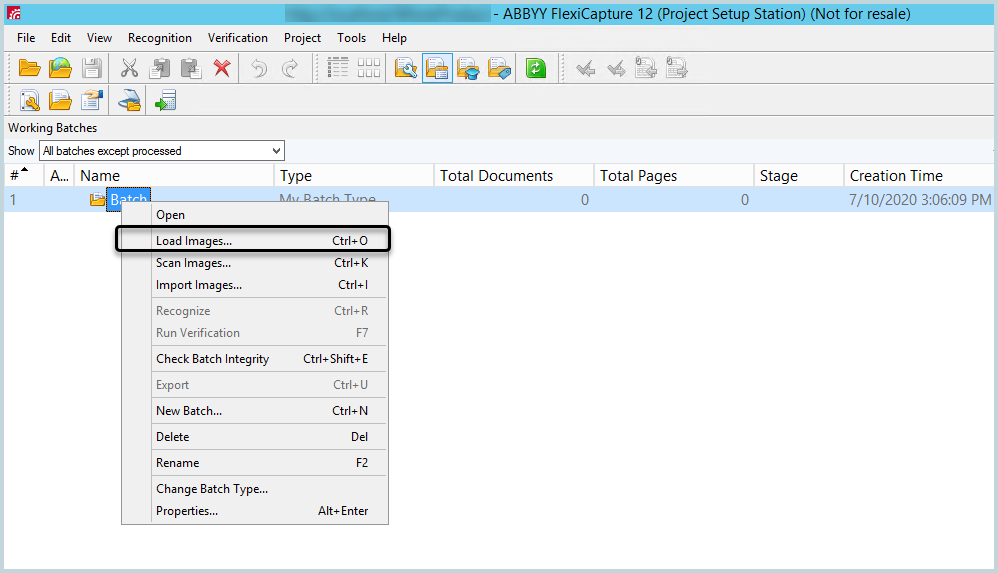Viewport: 998px width, 573px height.
Task: Click the gray document with right arrow icon
Action: tap(677, 68)
